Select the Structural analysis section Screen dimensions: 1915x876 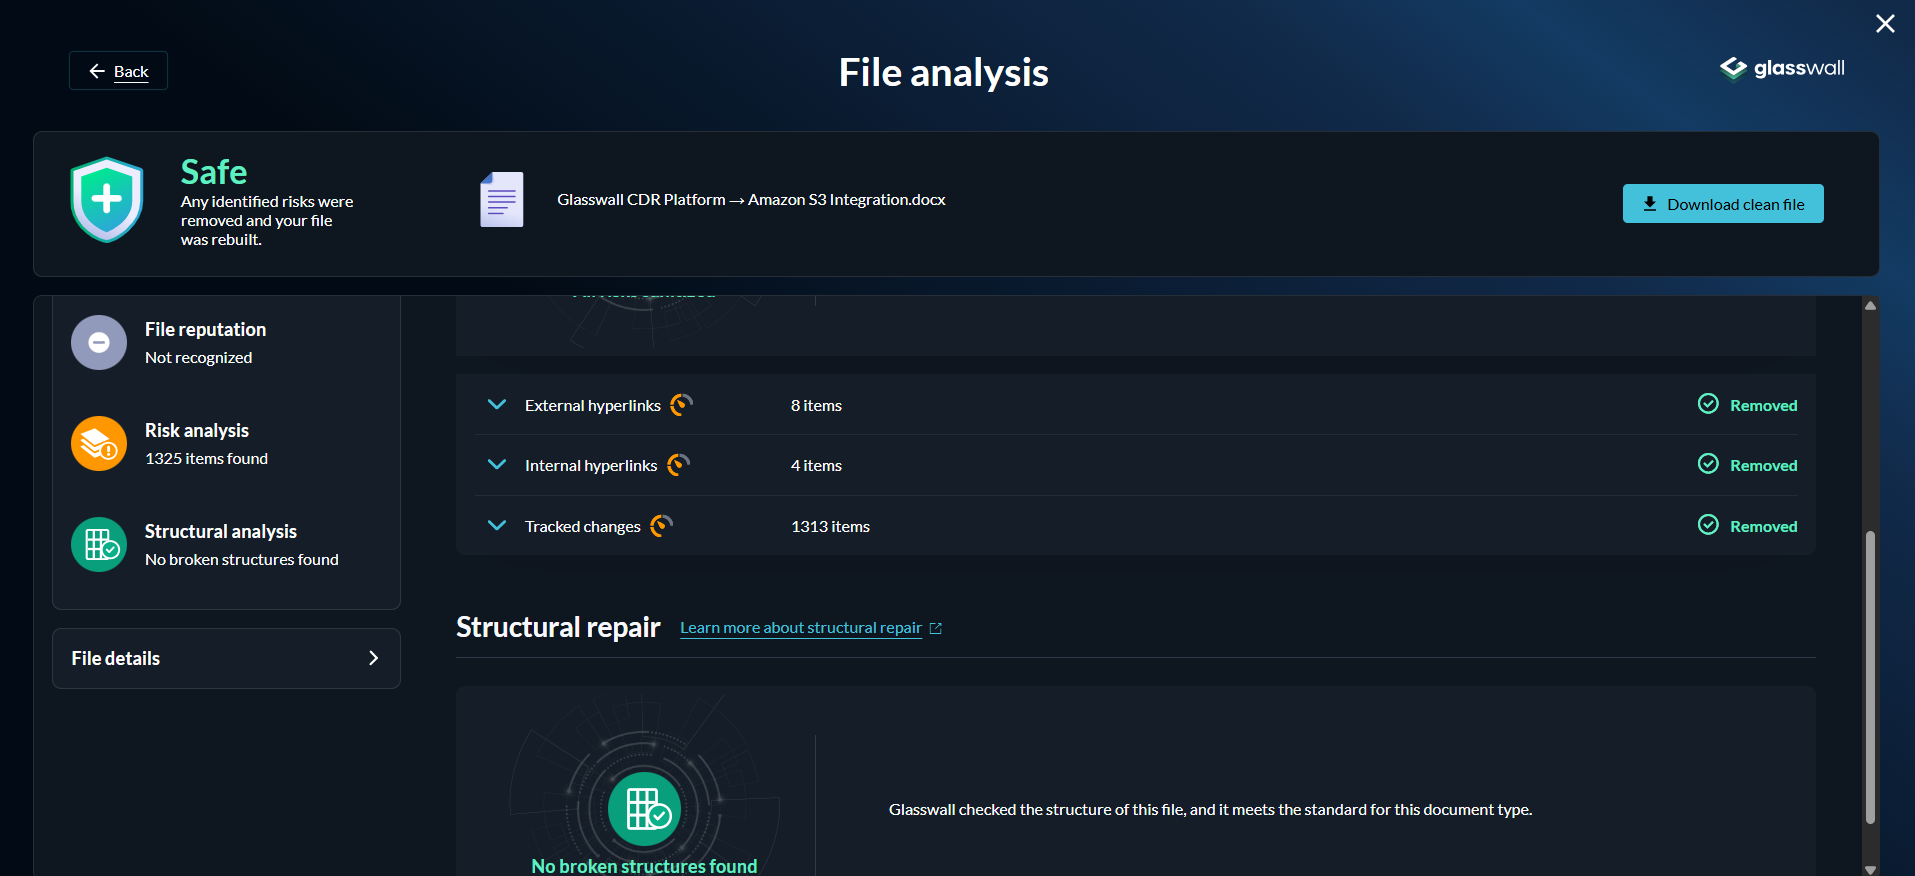click(x=226, y=545)
